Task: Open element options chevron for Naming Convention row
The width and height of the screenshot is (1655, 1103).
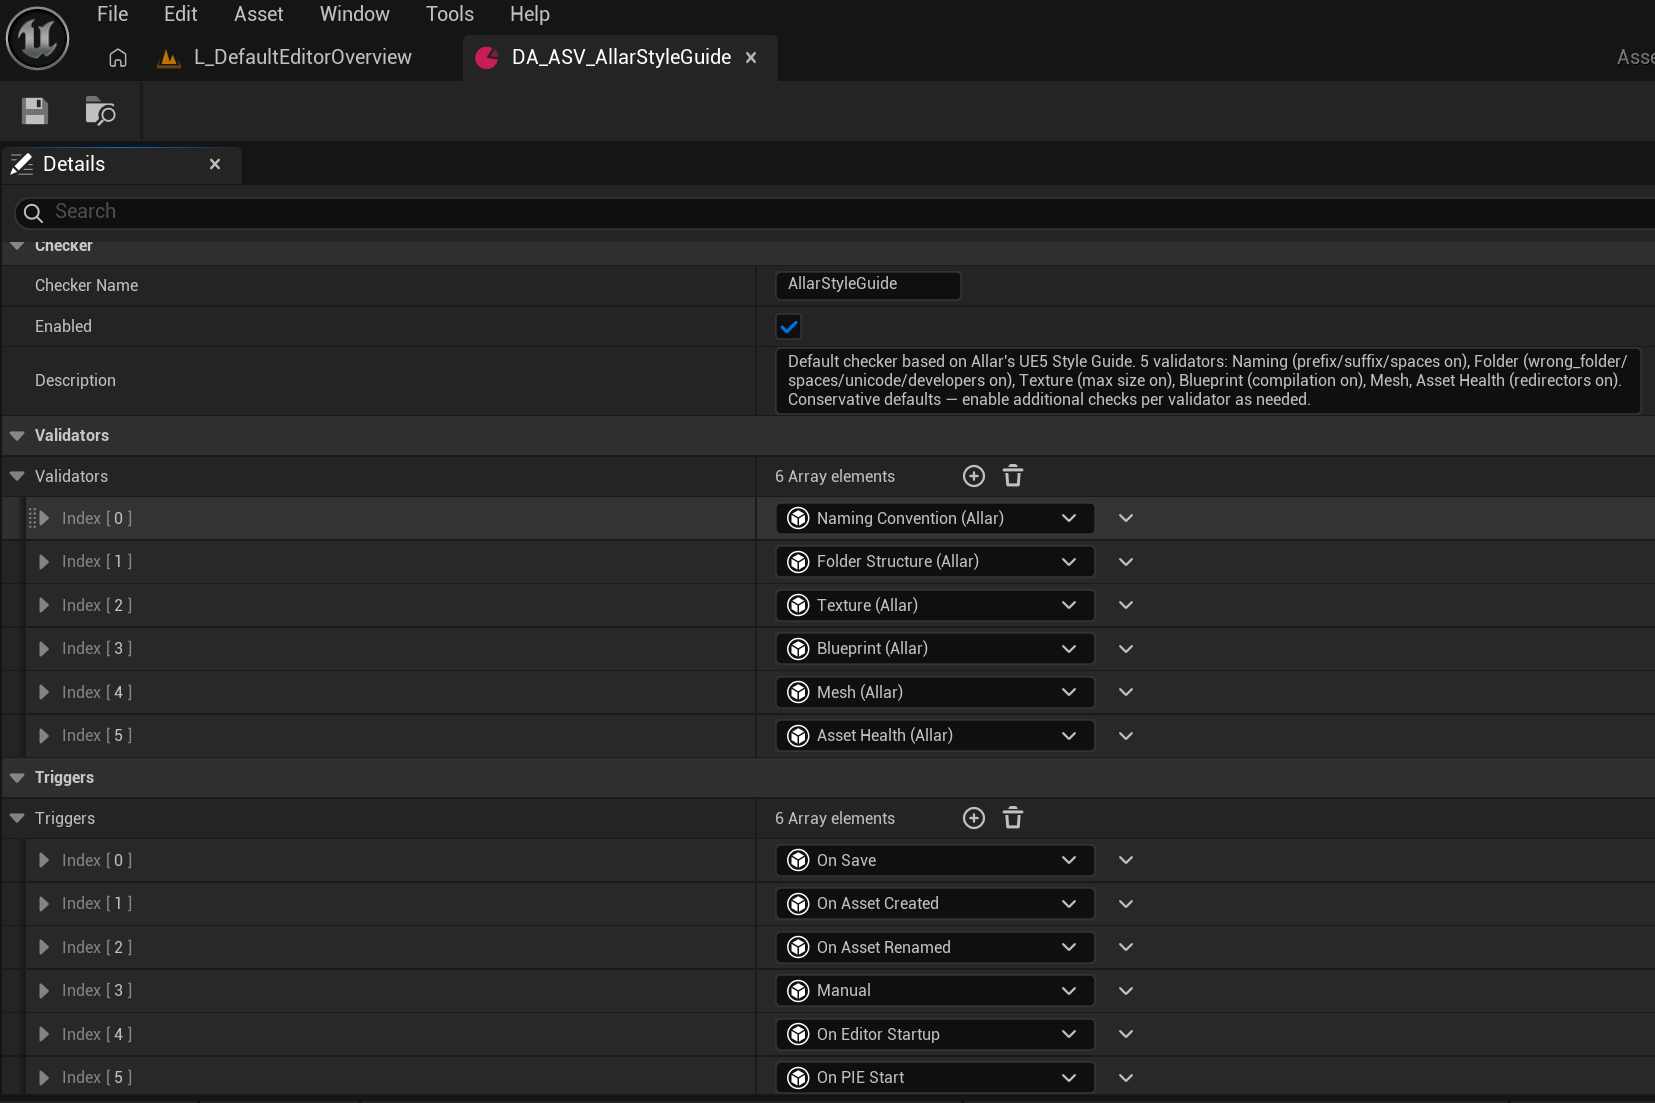Action: pyautogui.click(x=1126, y=518)
